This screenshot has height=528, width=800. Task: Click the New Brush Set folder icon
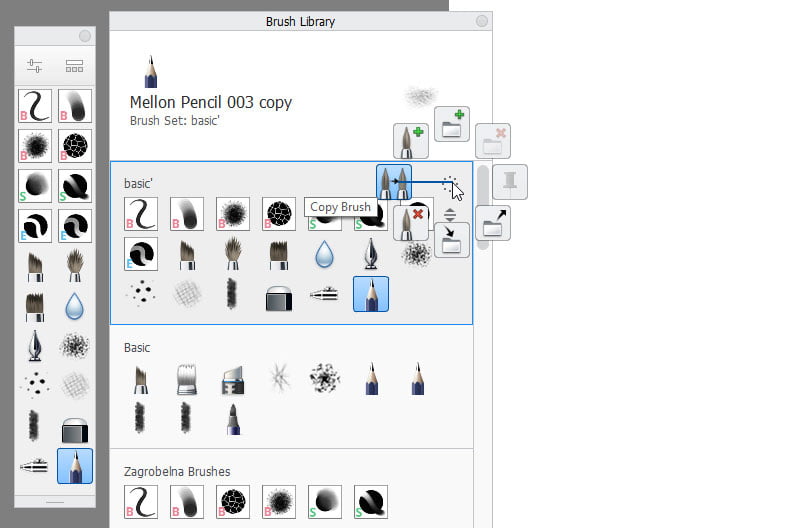coord(452,123)
